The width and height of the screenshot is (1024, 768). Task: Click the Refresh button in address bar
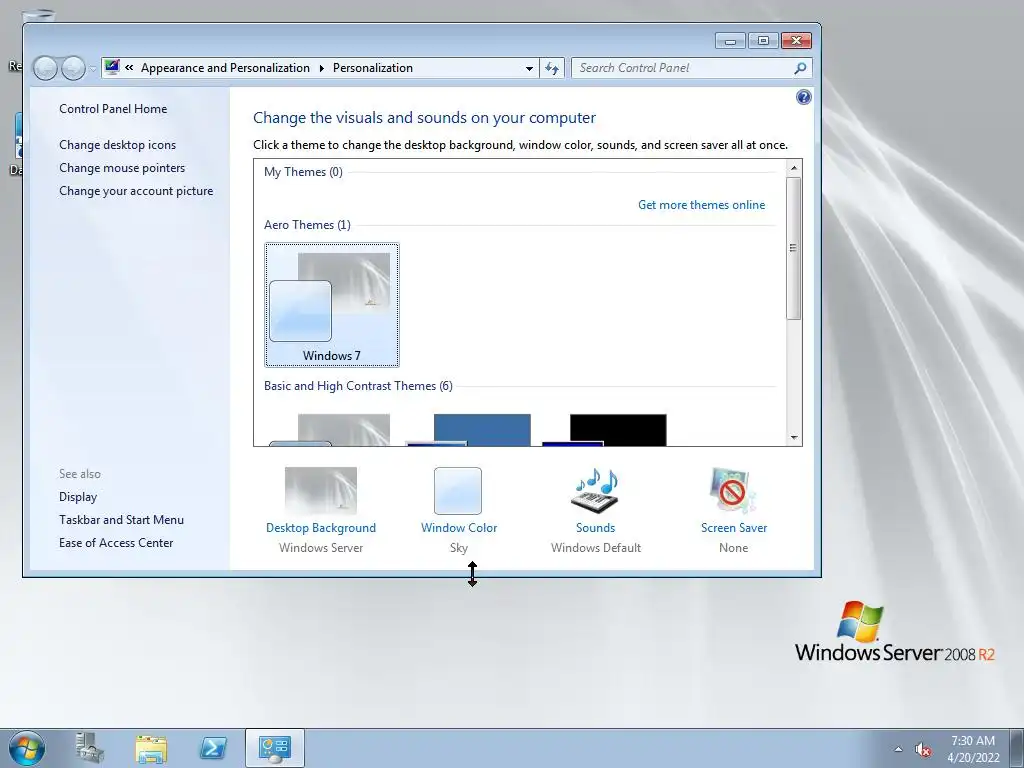pyautogui.click(x=552, y=68)
